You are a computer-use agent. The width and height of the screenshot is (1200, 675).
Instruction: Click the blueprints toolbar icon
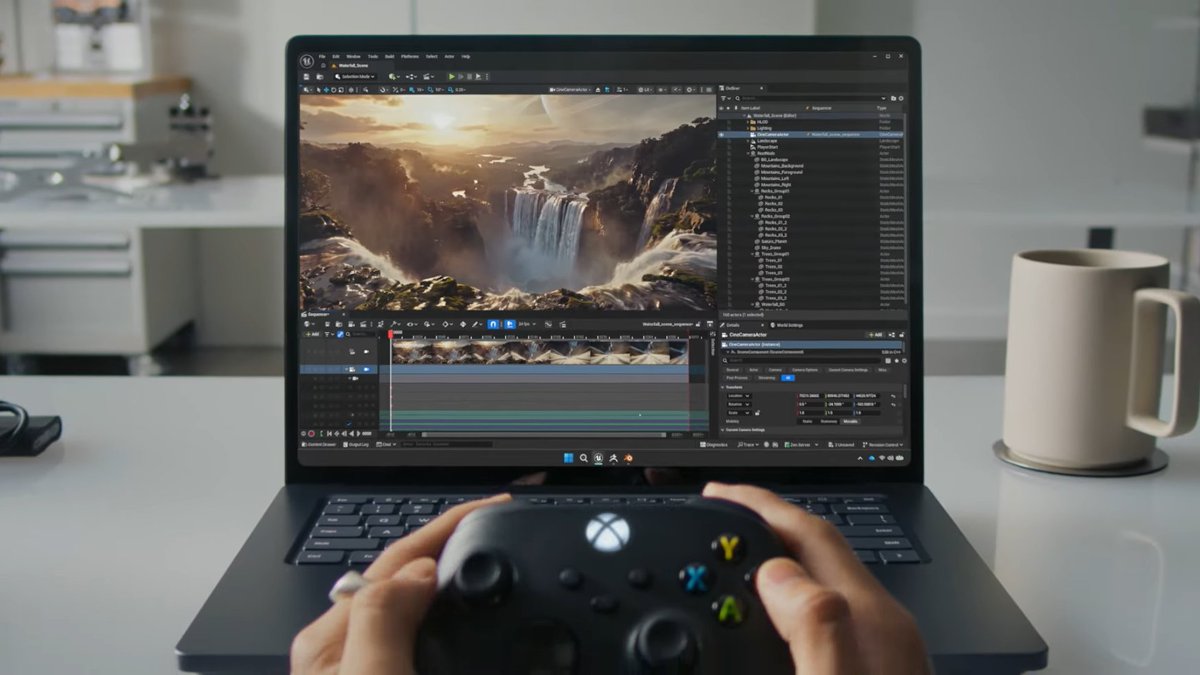(412, 77)
